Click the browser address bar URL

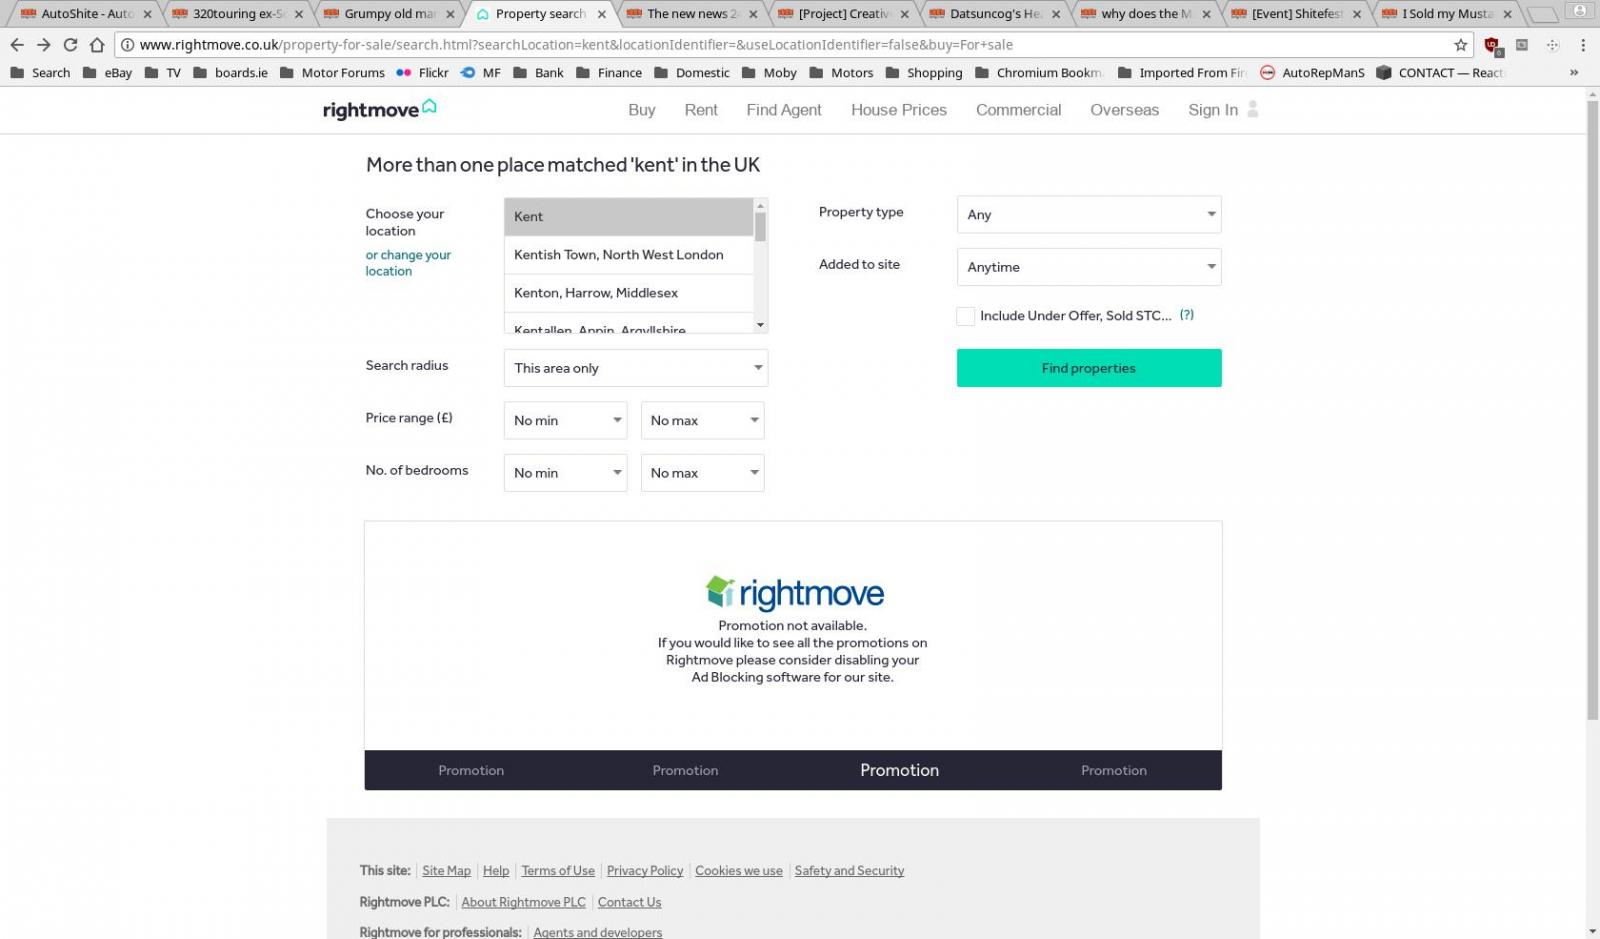click(576, 45)
